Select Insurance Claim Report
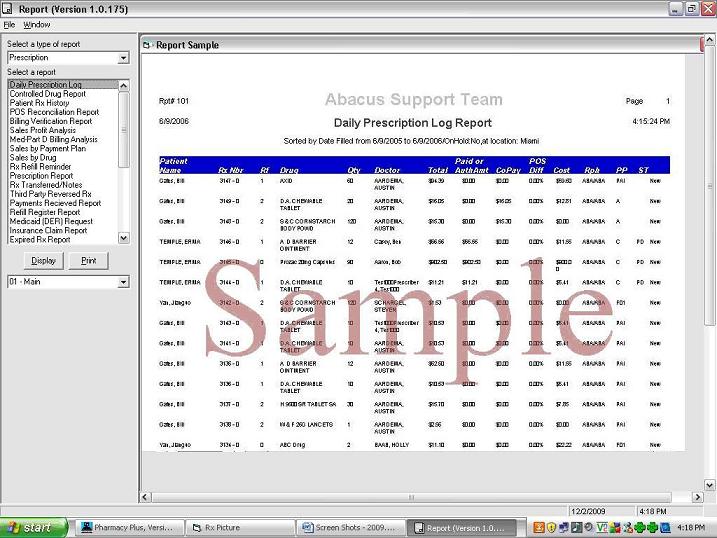This screenshot has width=717, height=538. (48, 230)
